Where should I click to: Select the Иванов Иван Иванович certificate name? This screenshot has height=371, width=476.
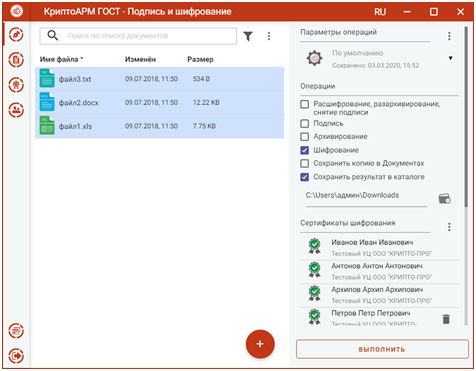[x=372, y=242]
